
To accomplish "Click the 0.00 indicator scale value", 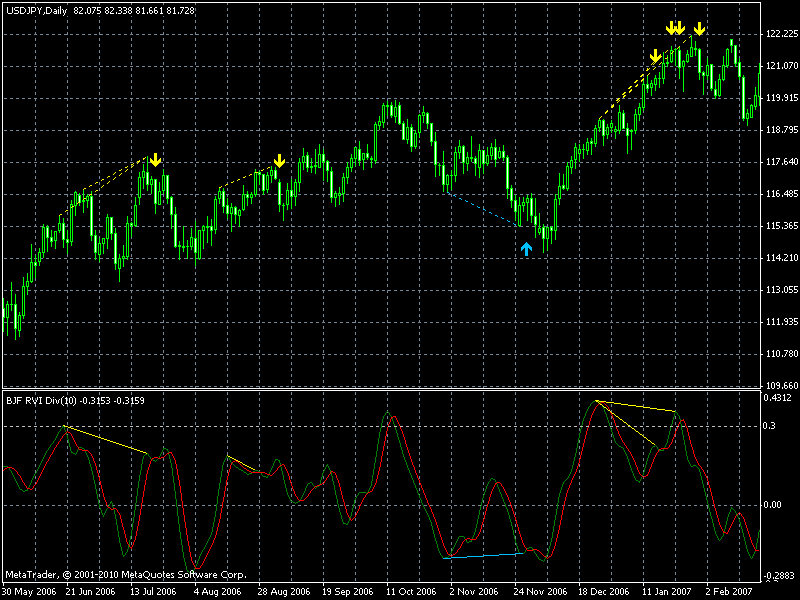I will tap(772, 505).
